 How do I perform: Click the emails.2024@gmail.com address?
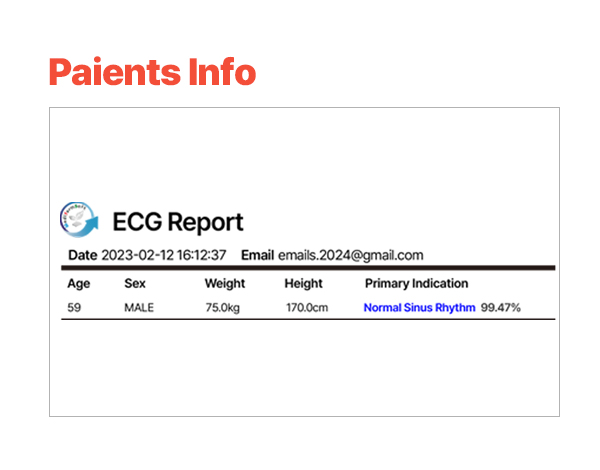click(x=351, y=255)
